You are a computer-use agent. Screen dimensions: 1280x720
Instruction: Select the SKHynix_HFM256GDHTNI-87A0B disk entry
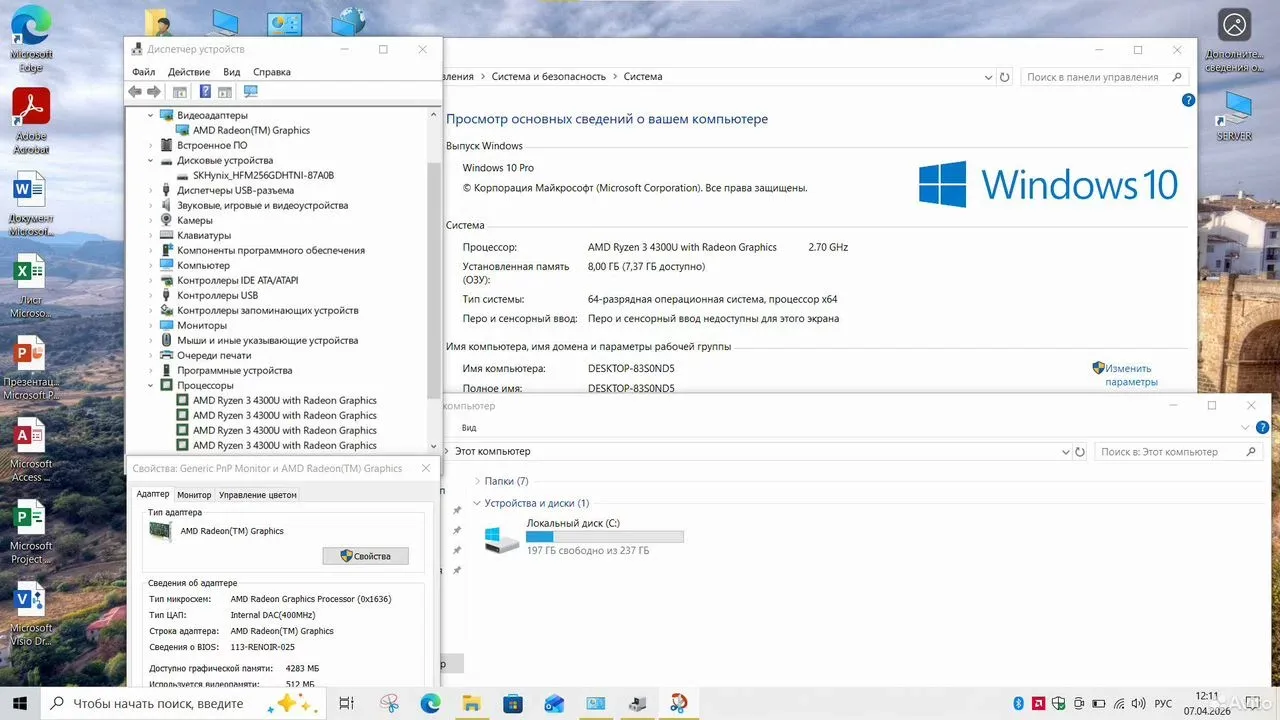(263, 175)
